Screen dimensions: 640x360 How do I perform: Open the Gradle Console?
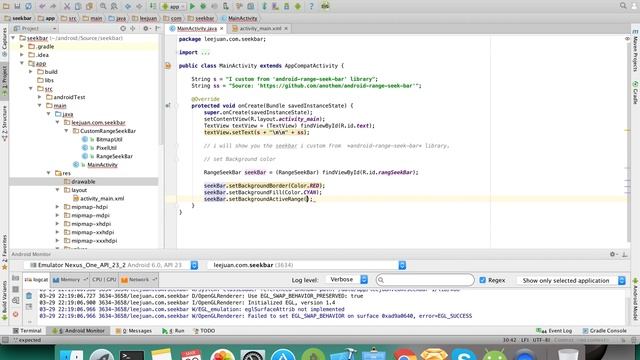coord(604,331)
